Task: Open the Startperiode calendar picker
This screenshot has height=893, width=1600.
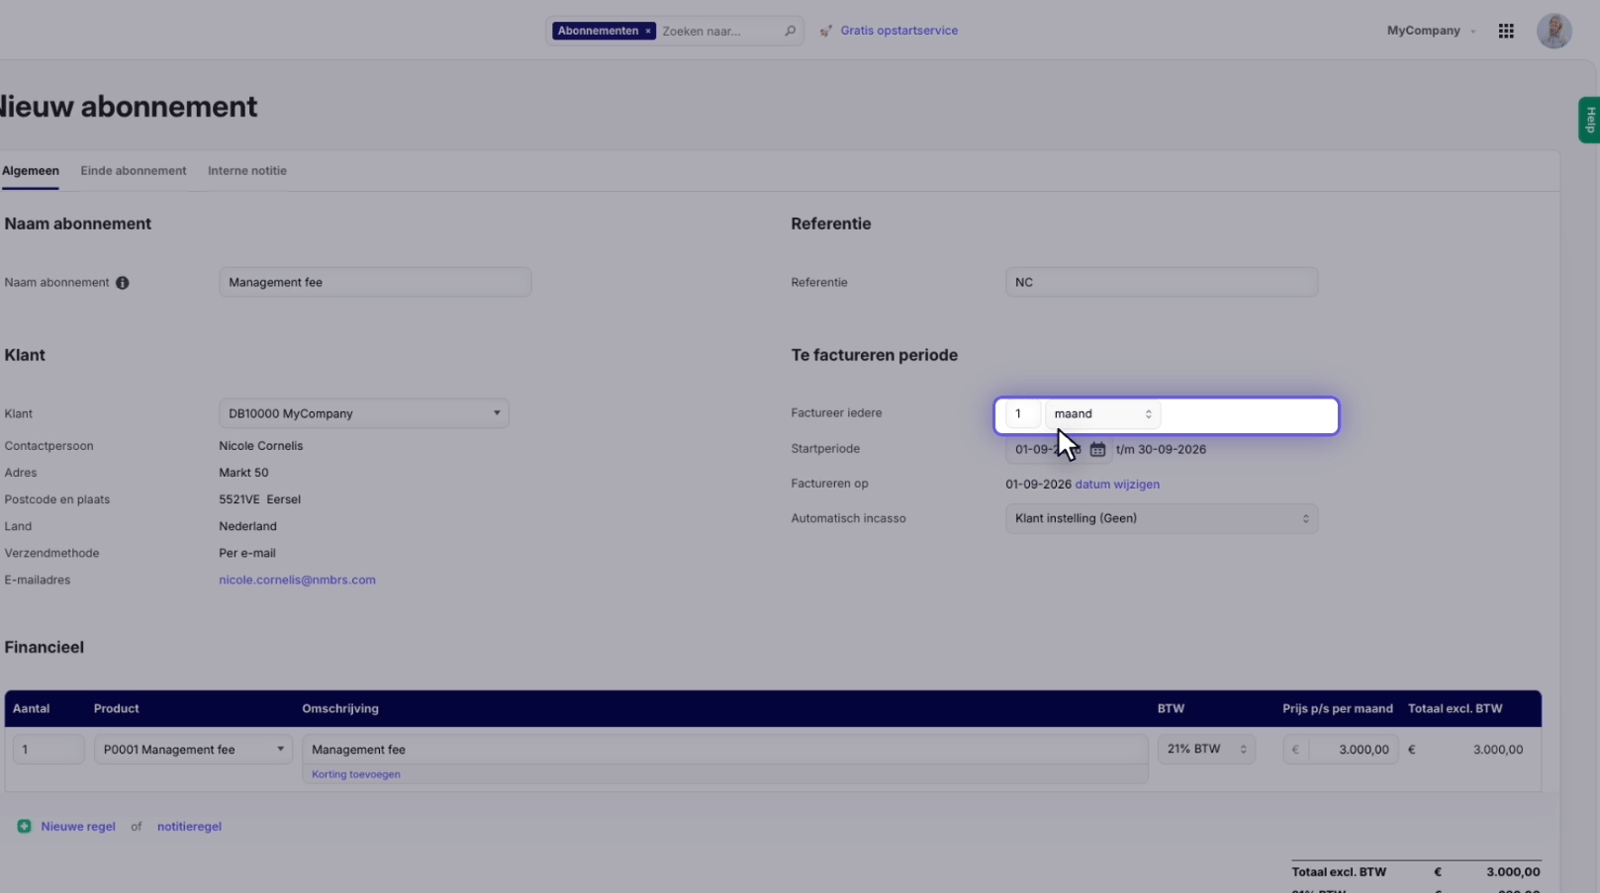Action: (x=1097, y=450)
